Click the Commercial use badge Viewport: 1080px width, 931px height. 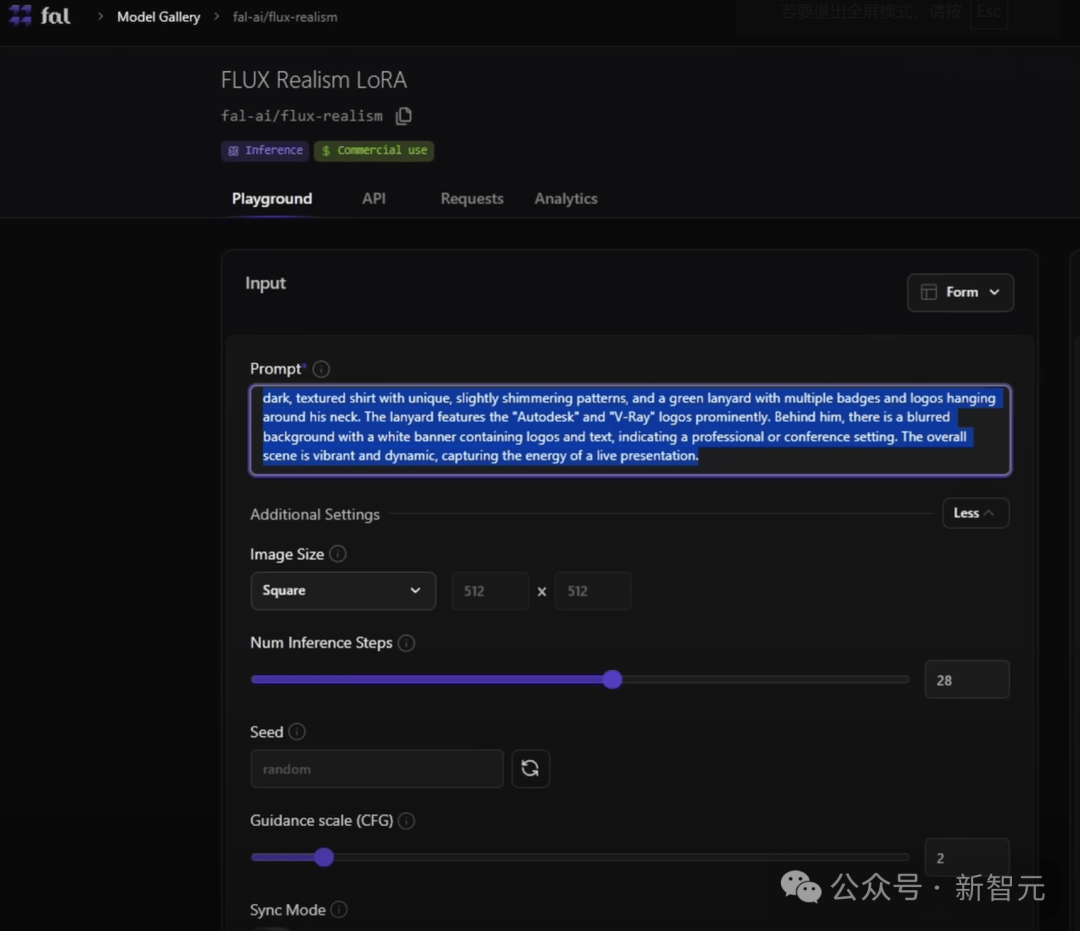(x=374, y=151)
